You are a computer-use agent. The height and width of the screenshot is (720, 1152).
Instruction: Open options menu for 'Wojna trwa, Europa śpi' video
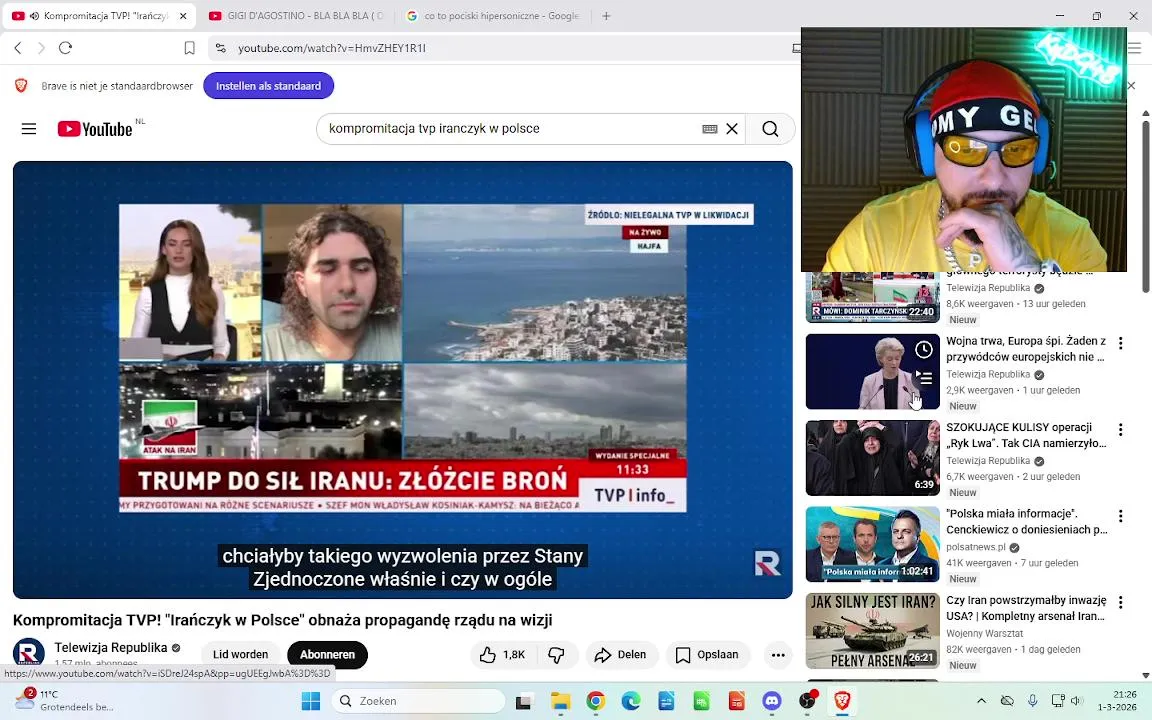[1120, 343]
